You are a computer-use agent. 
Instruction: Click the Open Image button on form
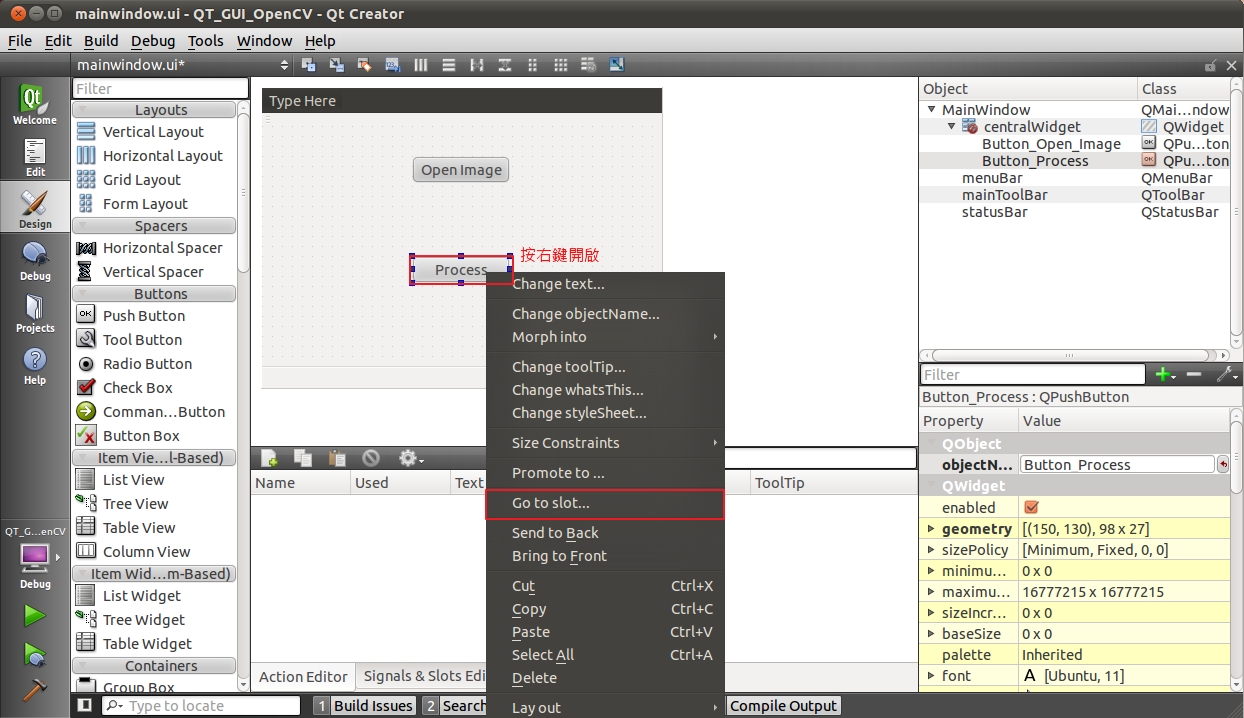coord(461,170)
